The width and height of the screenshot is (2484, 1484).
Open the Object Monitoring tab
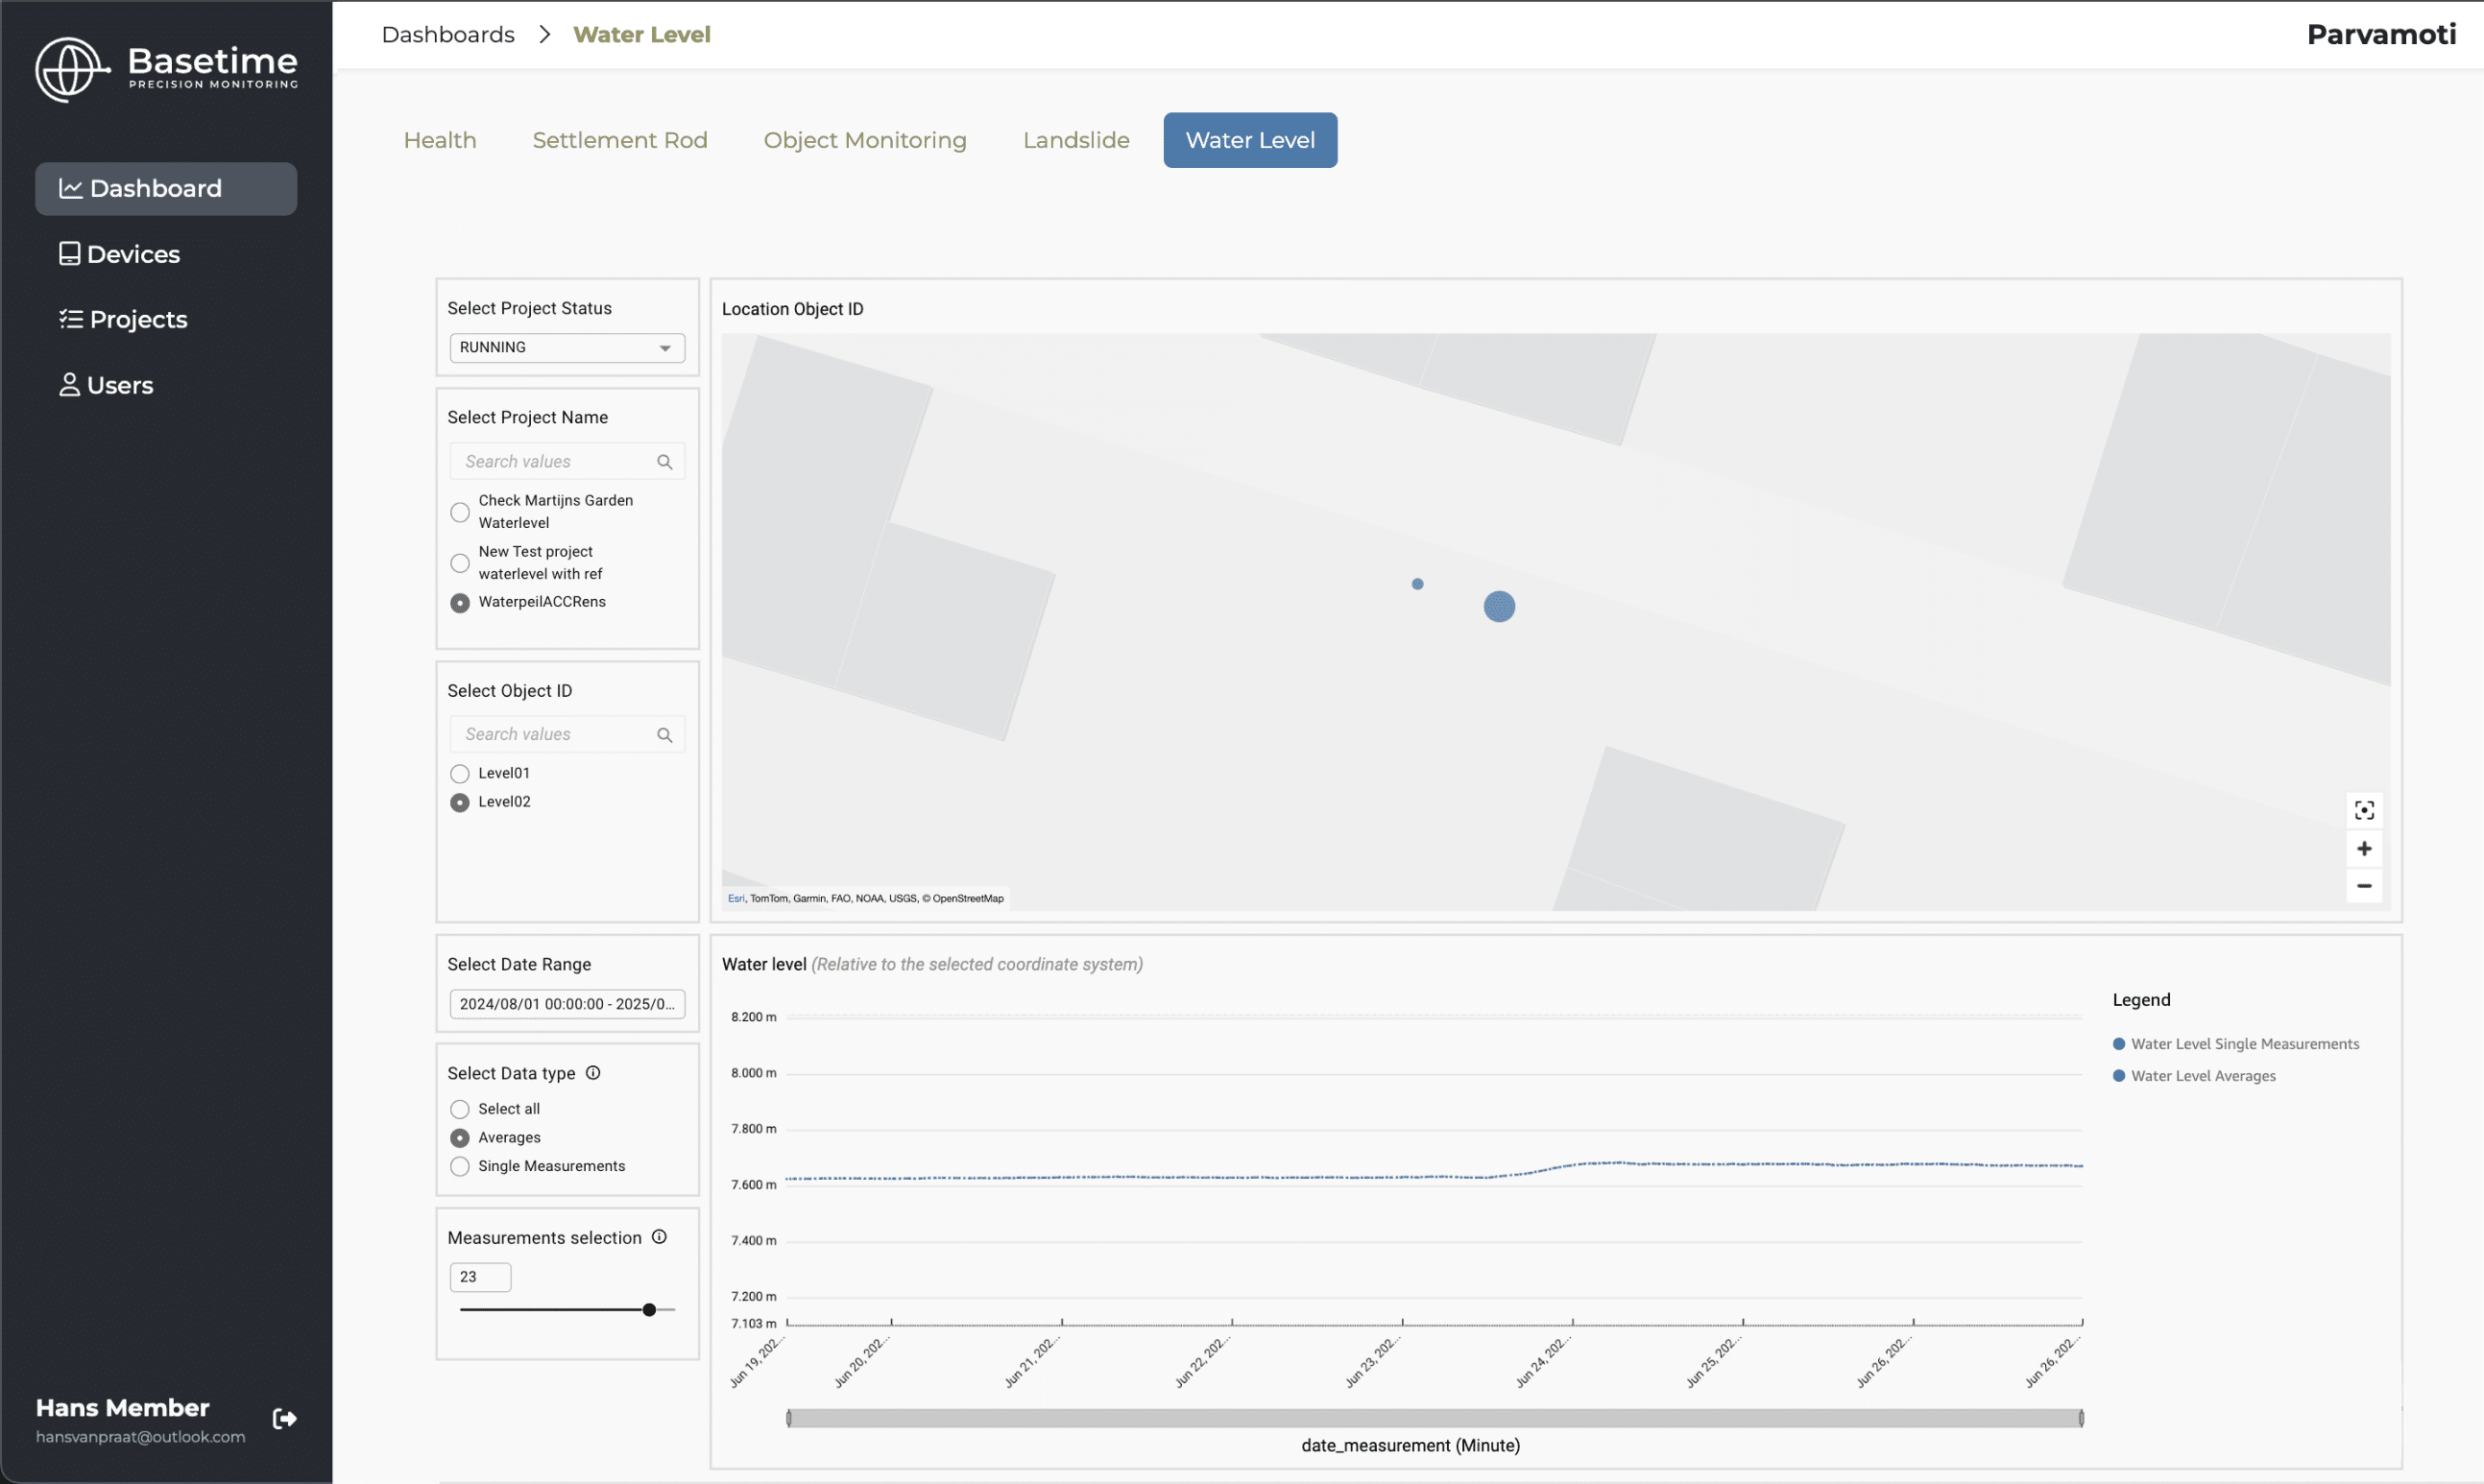pyautogui.click(x=865, y=140)
